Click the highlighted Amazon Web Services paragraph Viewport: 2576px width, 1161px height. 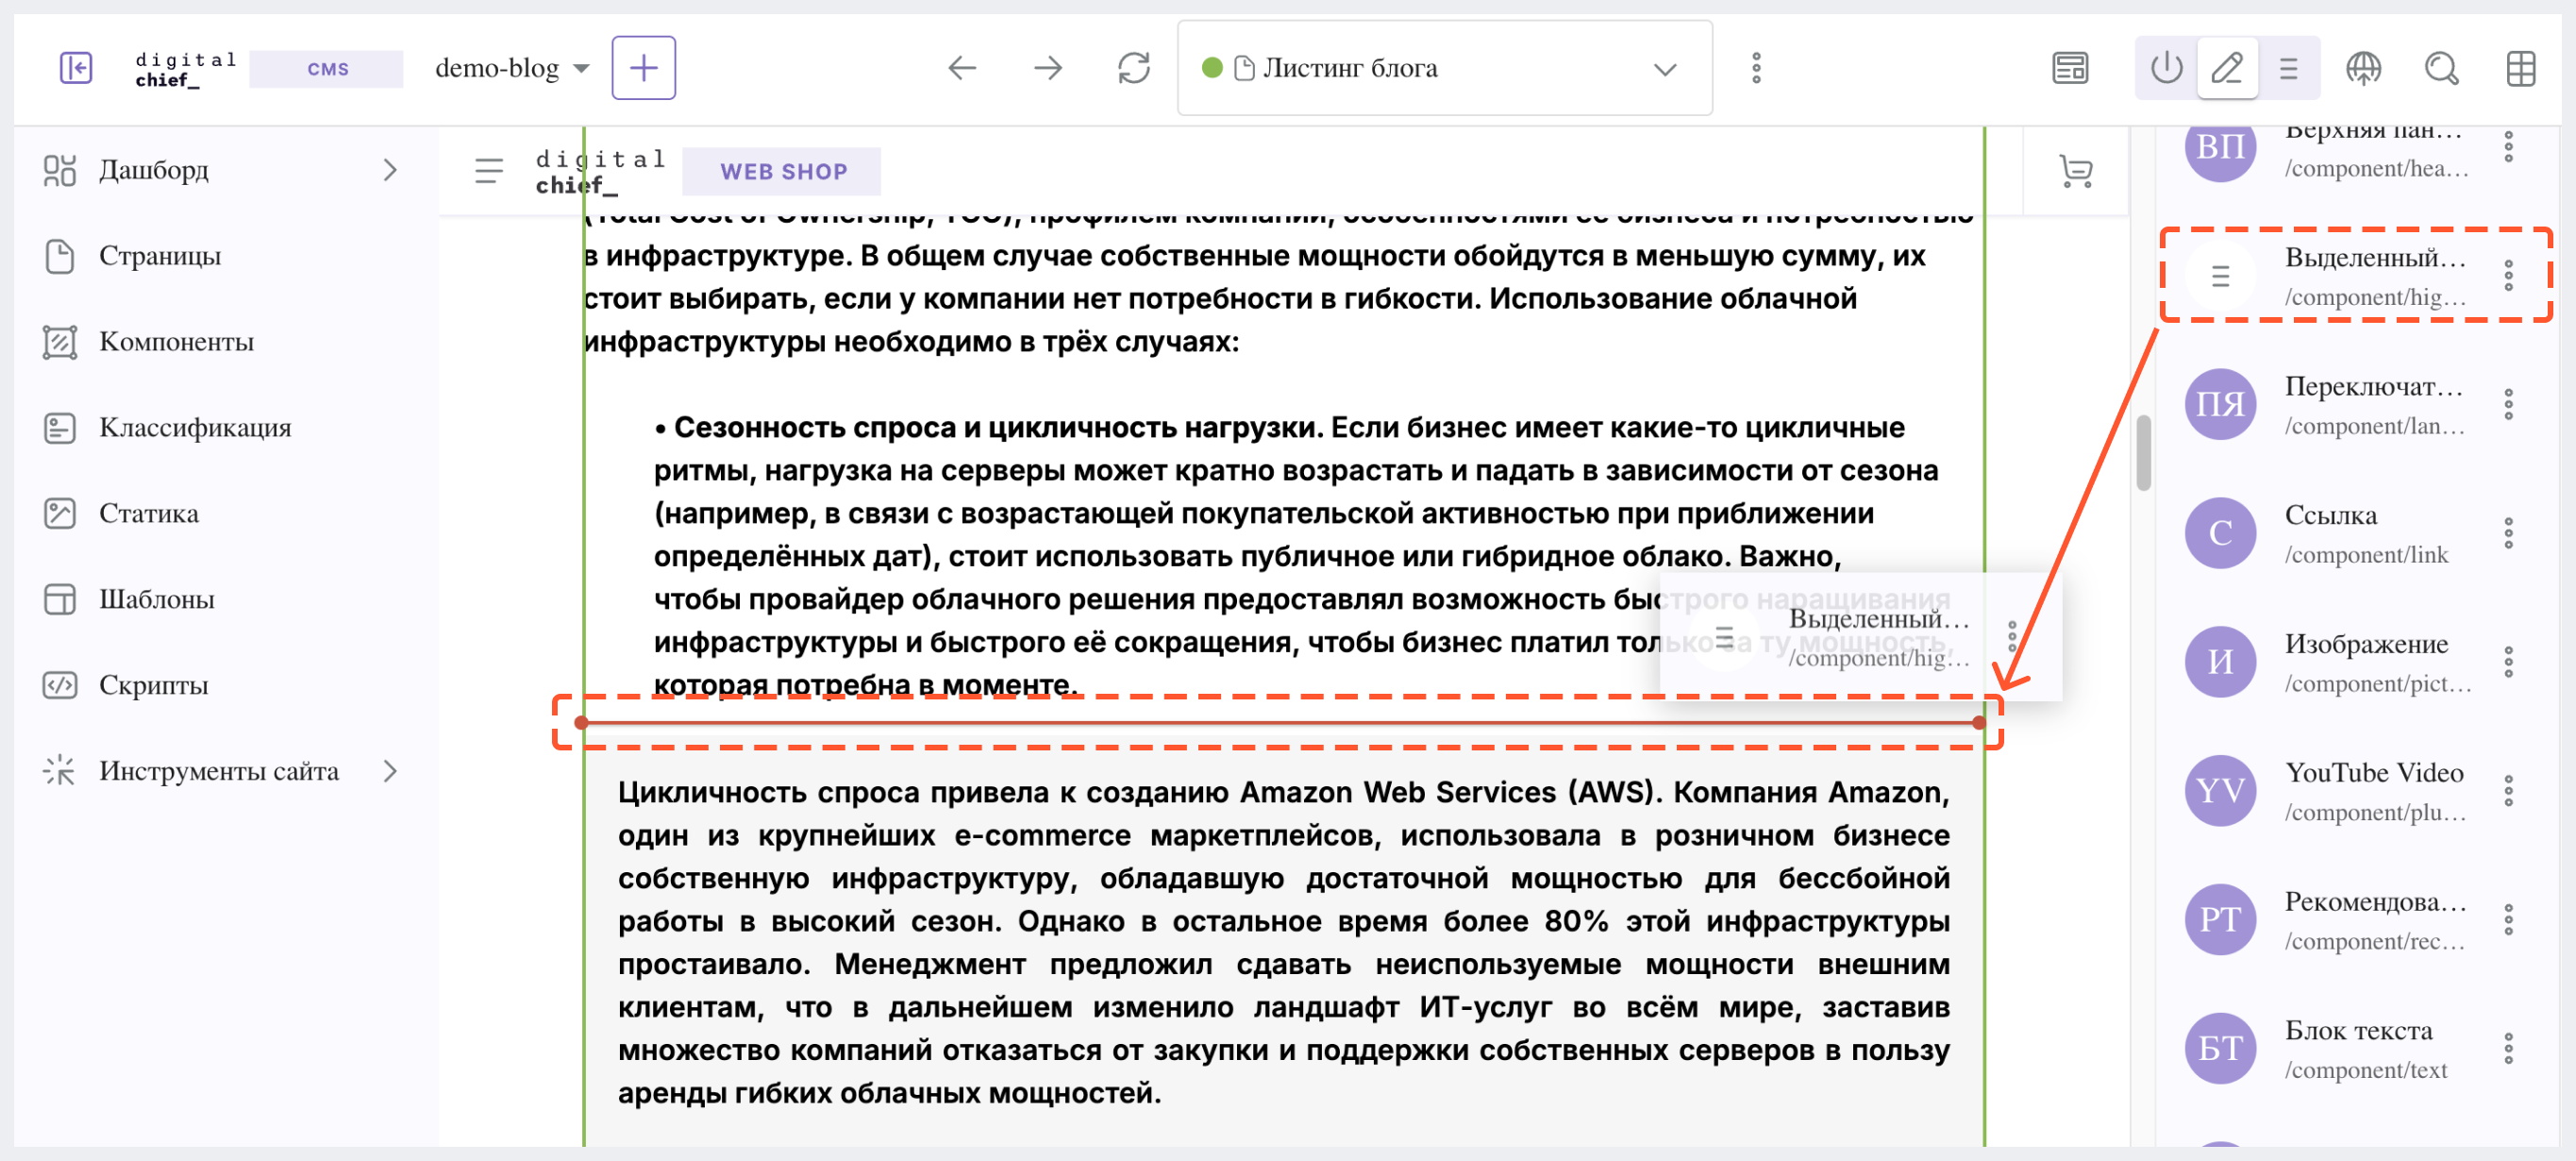(x=1283, y=942)
